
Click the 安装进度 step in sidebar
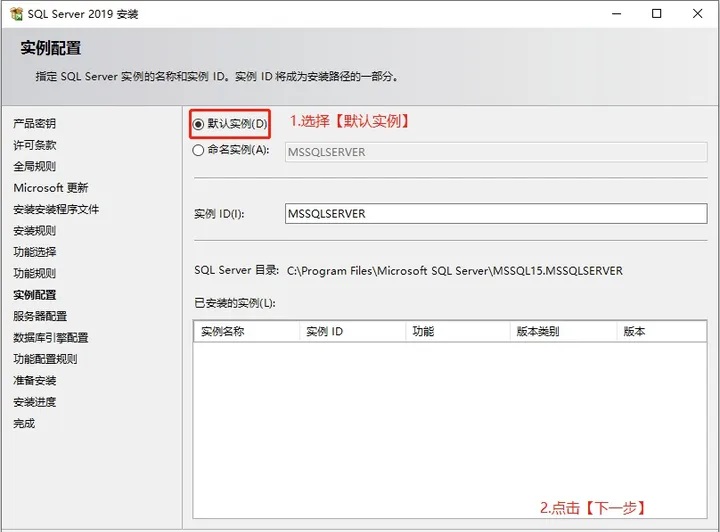(x=34, y=402)
